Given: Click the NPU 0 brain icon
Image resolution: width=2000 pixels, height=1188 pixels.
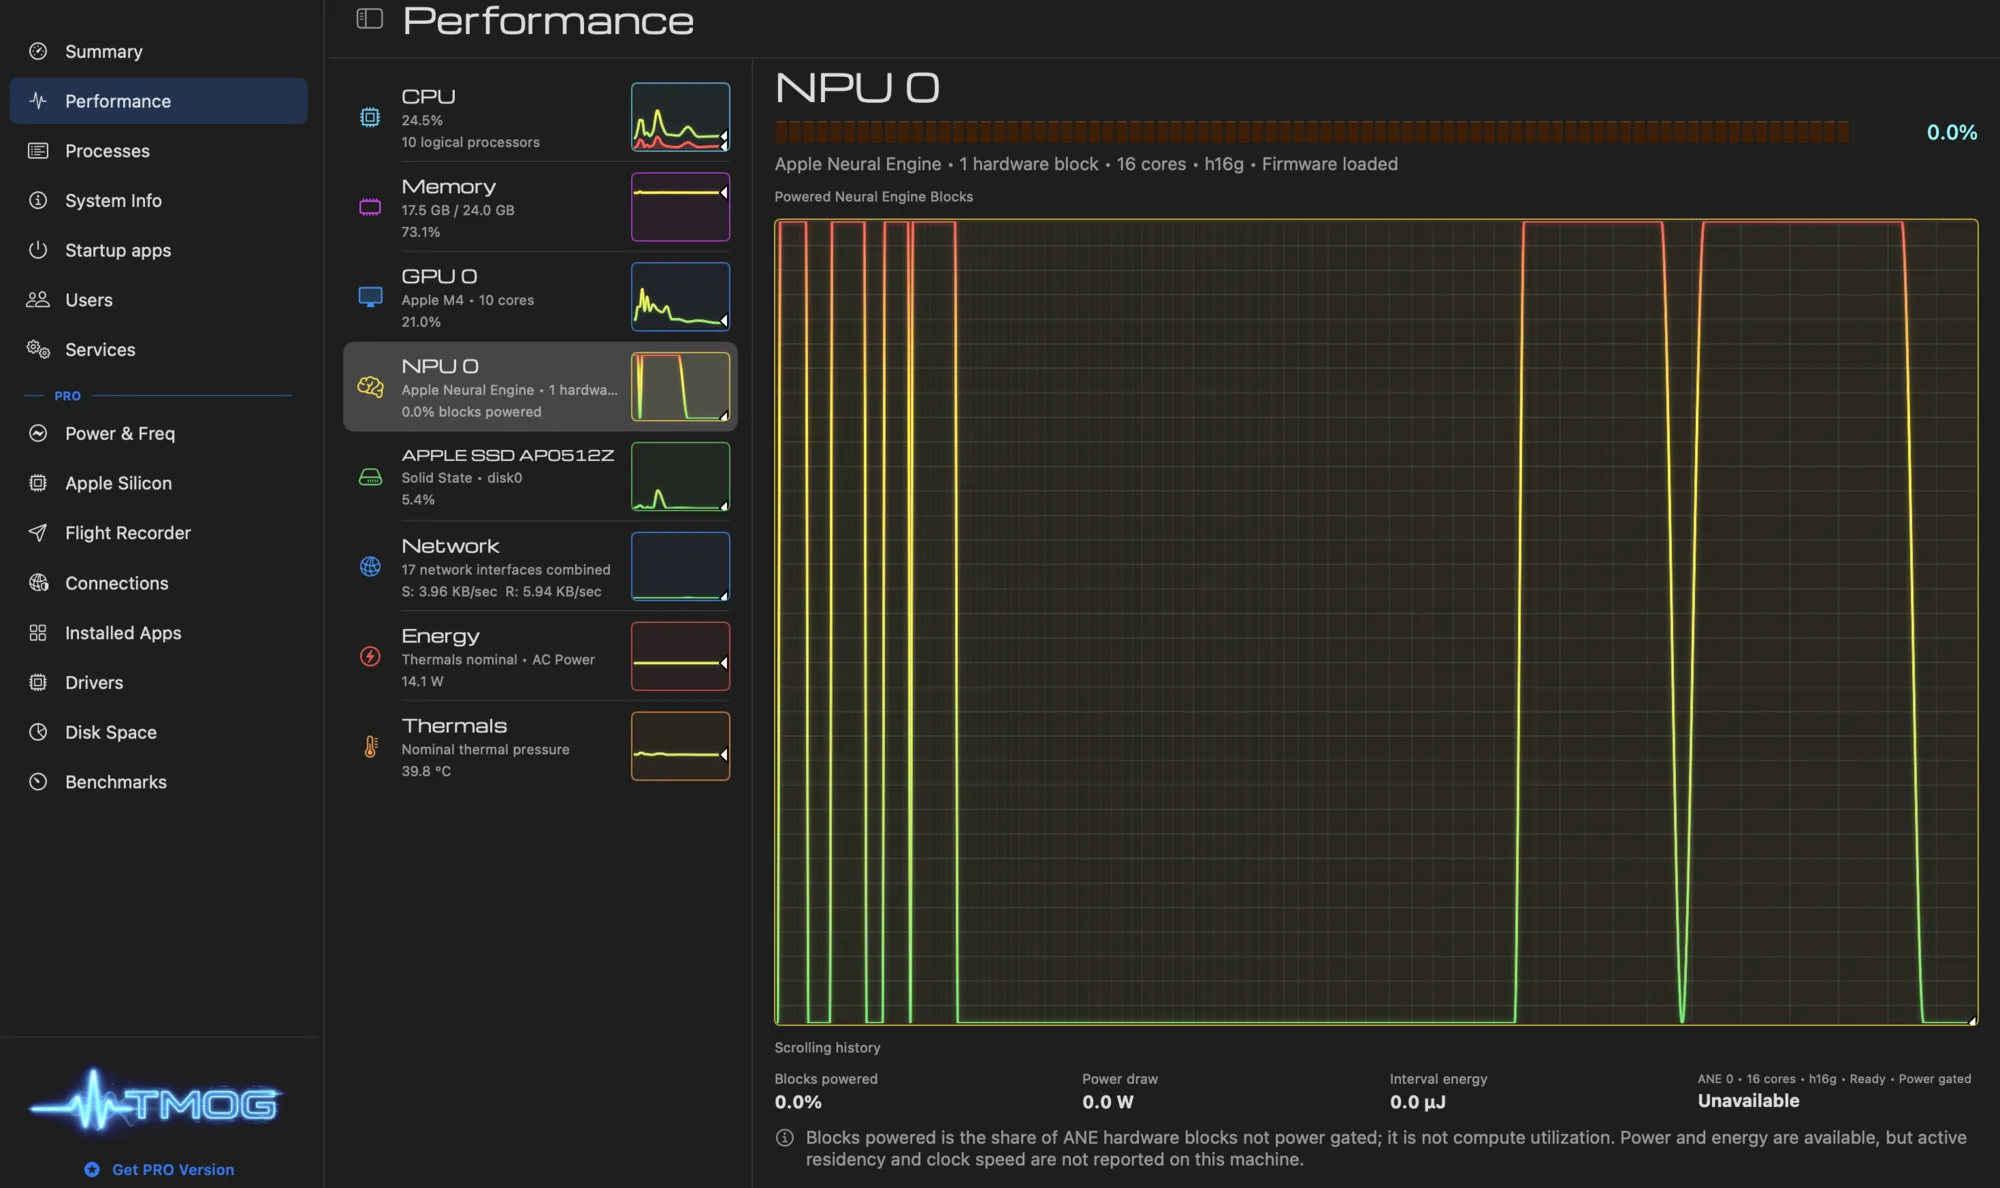Looking at the screenshot, I should 370,387.
